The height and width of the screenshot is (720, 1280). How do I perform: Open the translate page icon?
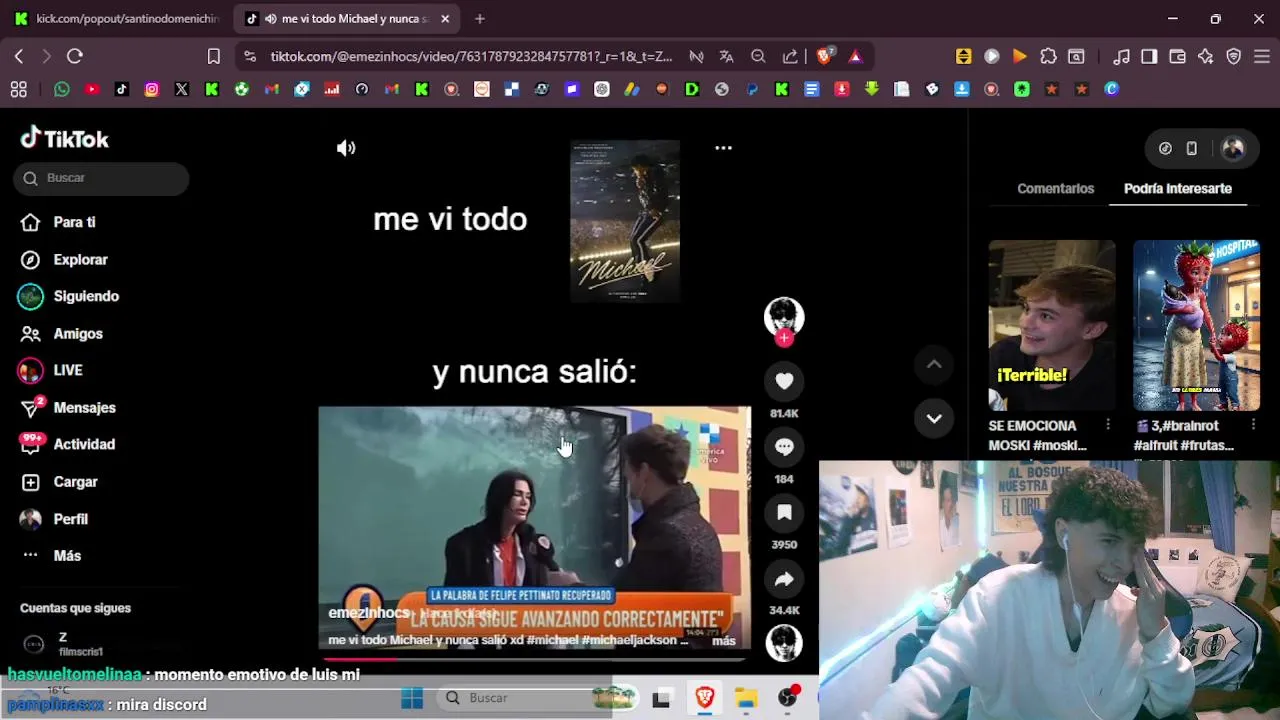(x=726, y=56)
